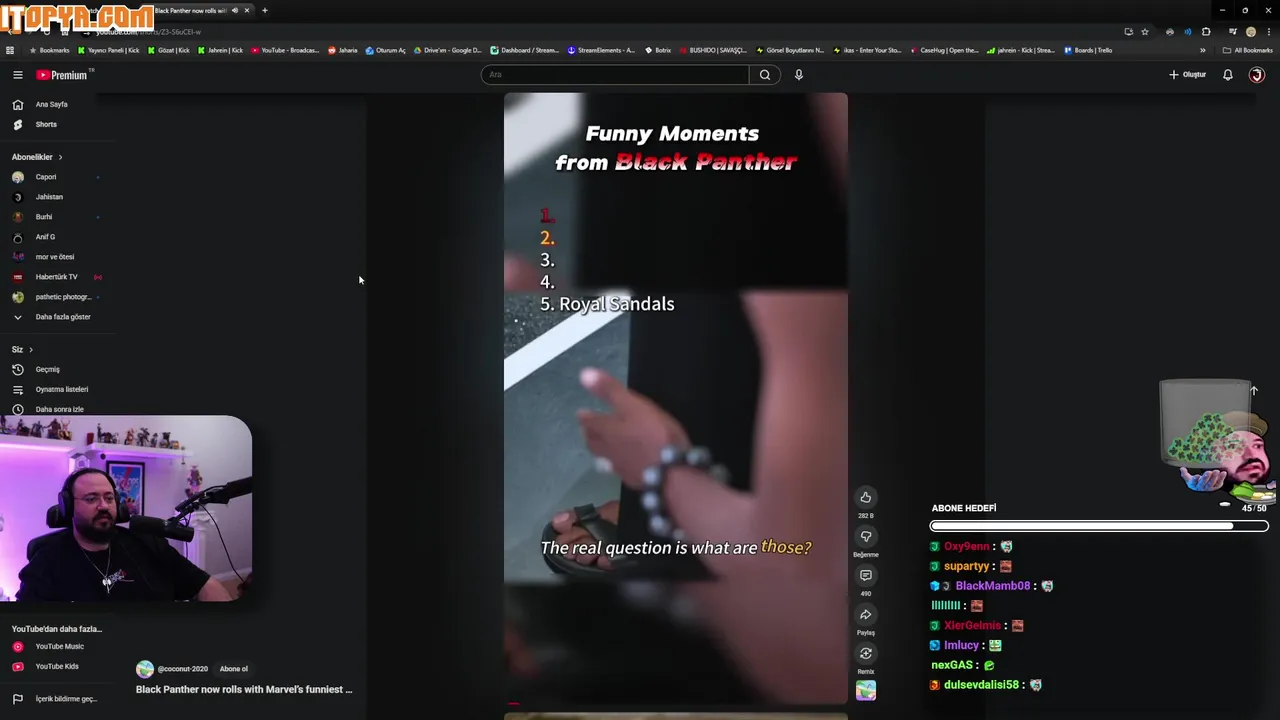Click oxy9enn in stream chat
The image size is (1280, 720).
click(x=966, y=547)
